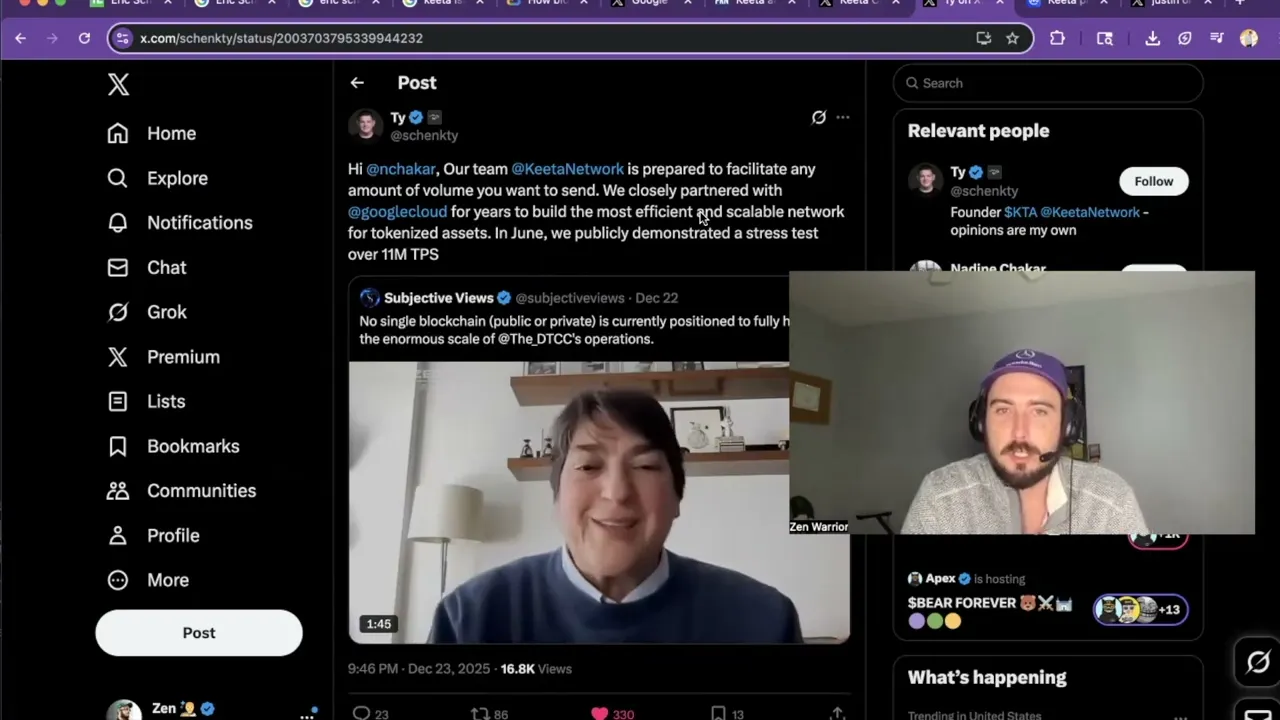
Task: Open Ty's avatar on the post
Action: (x=366, y=126)
